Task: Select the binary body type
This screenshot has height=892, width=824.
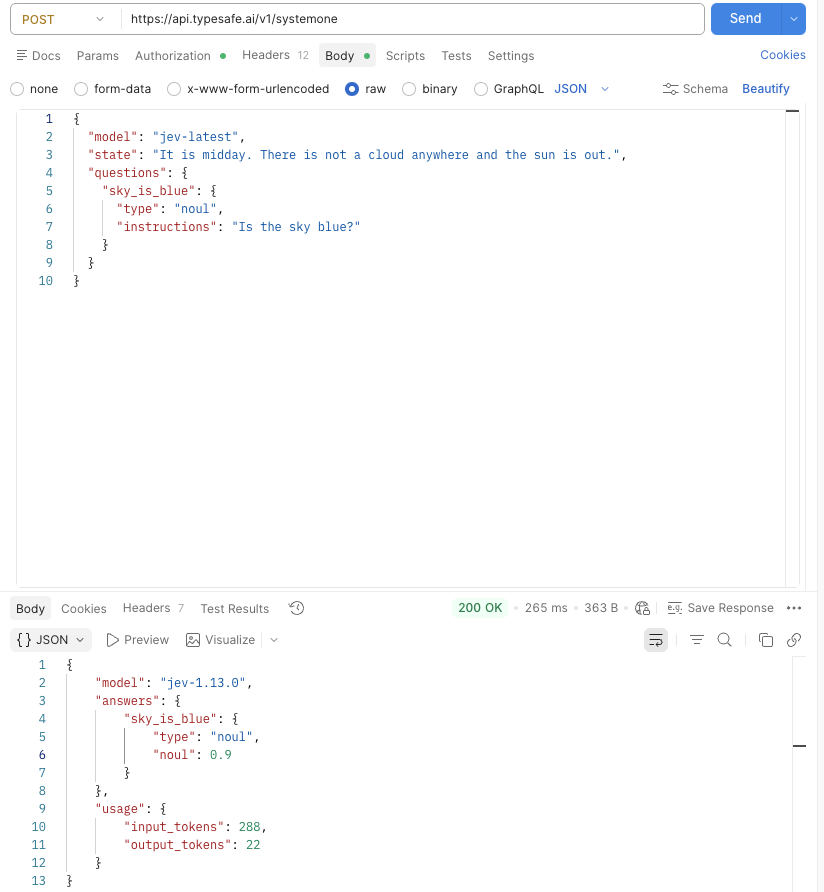Action: coord(409,89)
